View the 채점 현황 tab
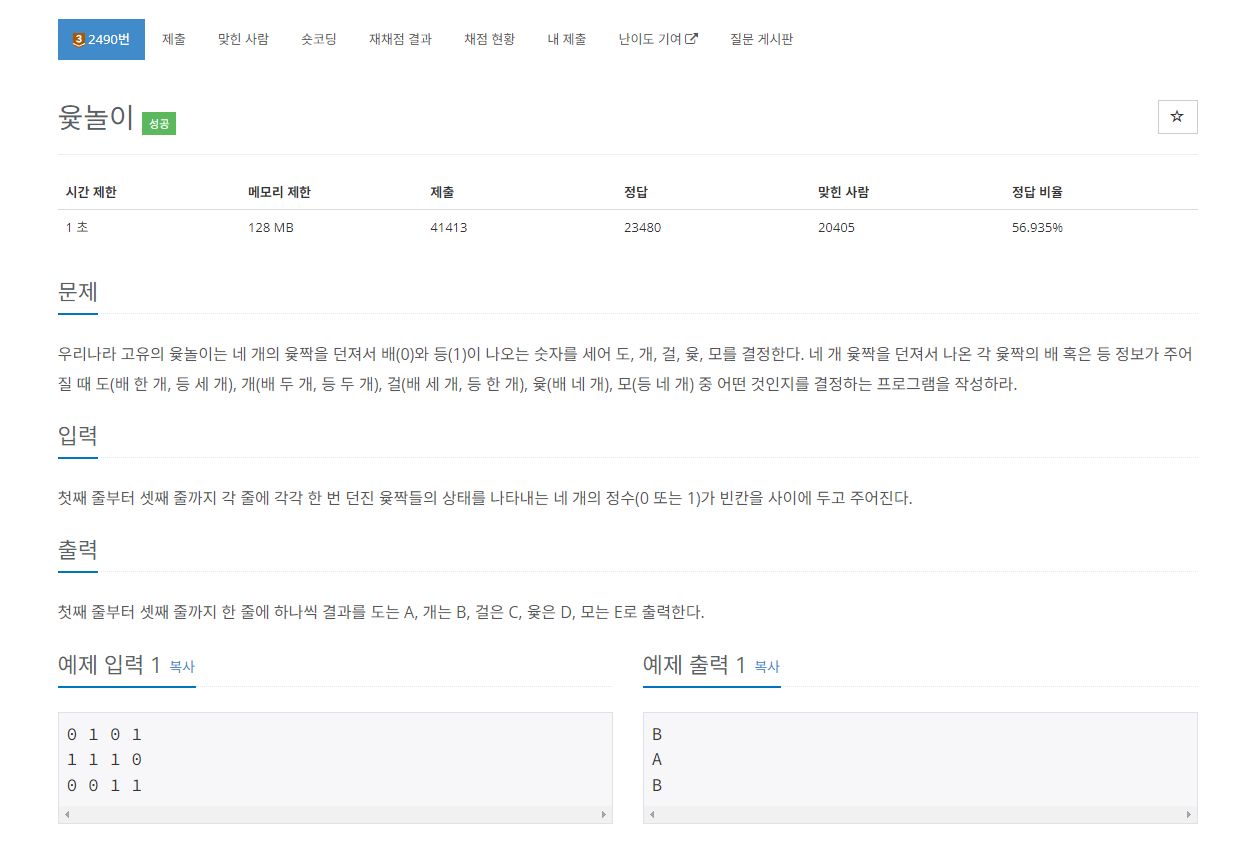The image size is (1238, 848). [x=490, y=40]
